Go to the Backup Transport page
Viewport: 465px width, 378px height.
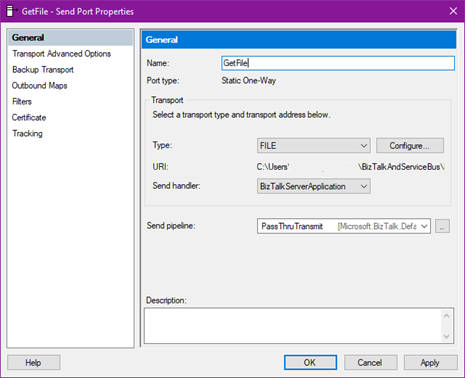43,70
